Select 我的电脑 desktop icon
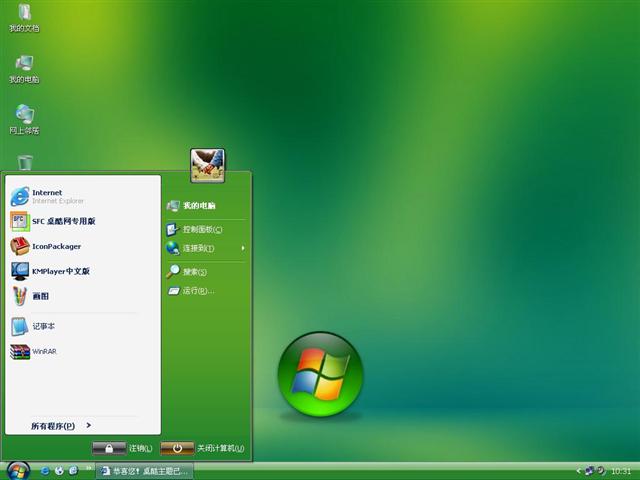 (24, 69)
